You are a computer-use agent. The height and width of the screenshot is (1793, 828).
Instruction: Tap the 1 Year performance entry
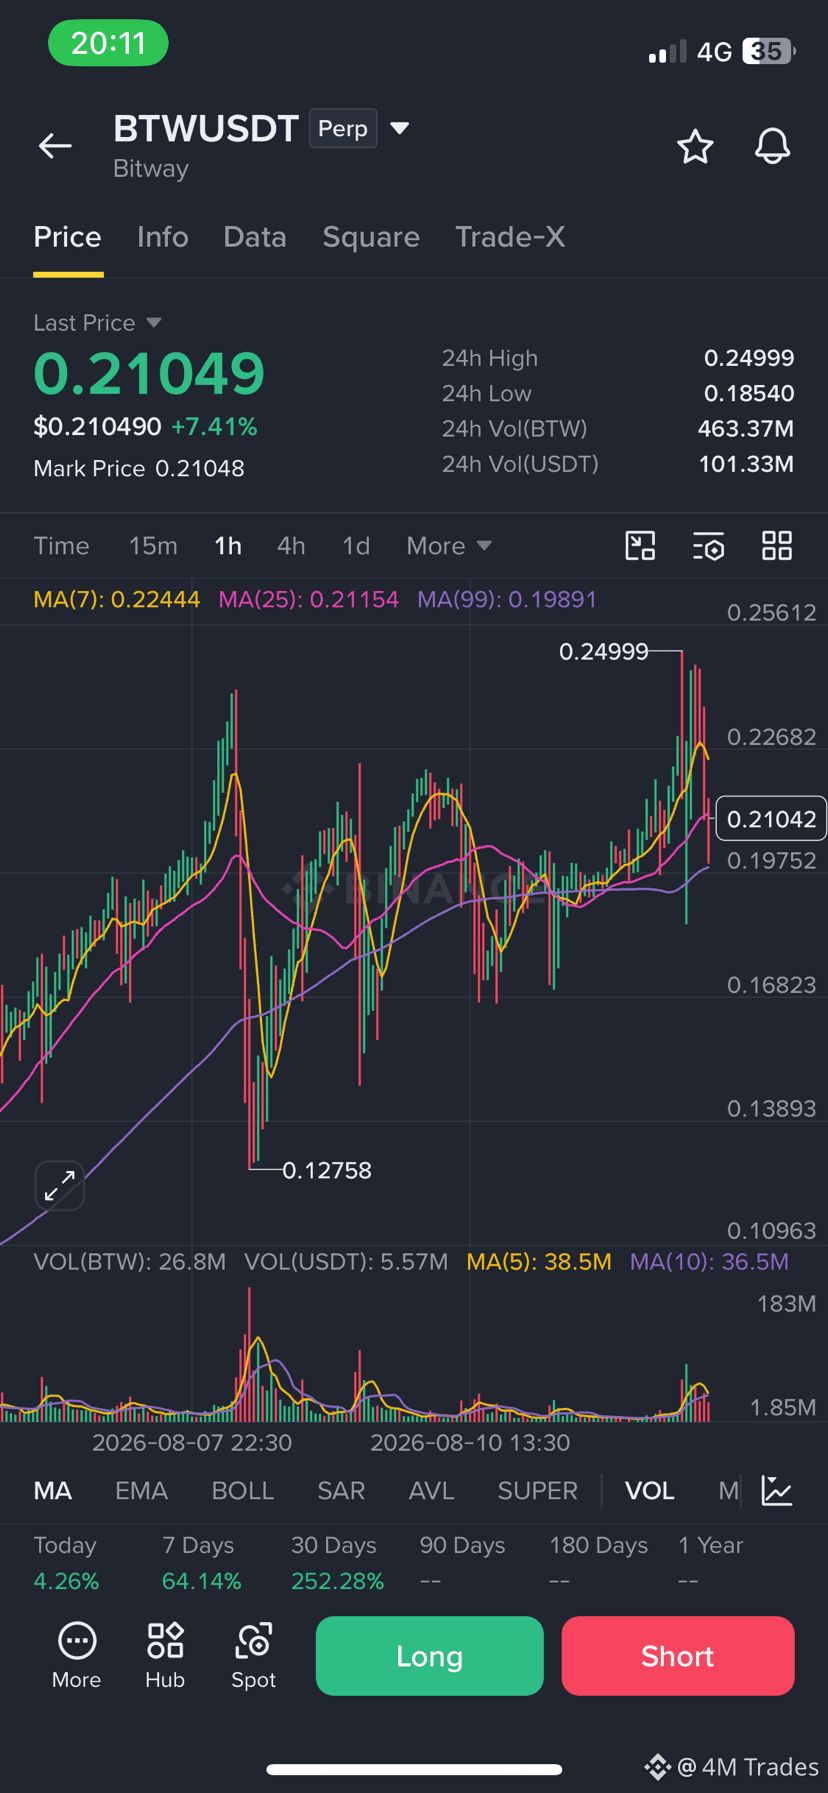(x=710, y=1563)
